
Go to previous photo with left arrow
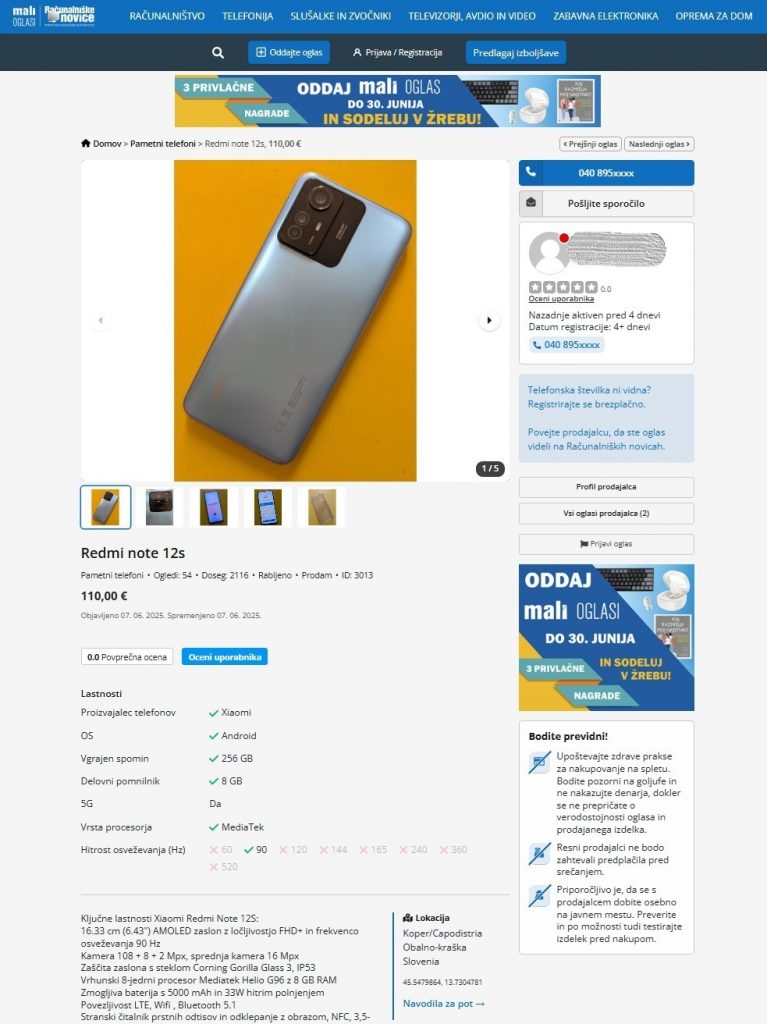pos(101,321)
